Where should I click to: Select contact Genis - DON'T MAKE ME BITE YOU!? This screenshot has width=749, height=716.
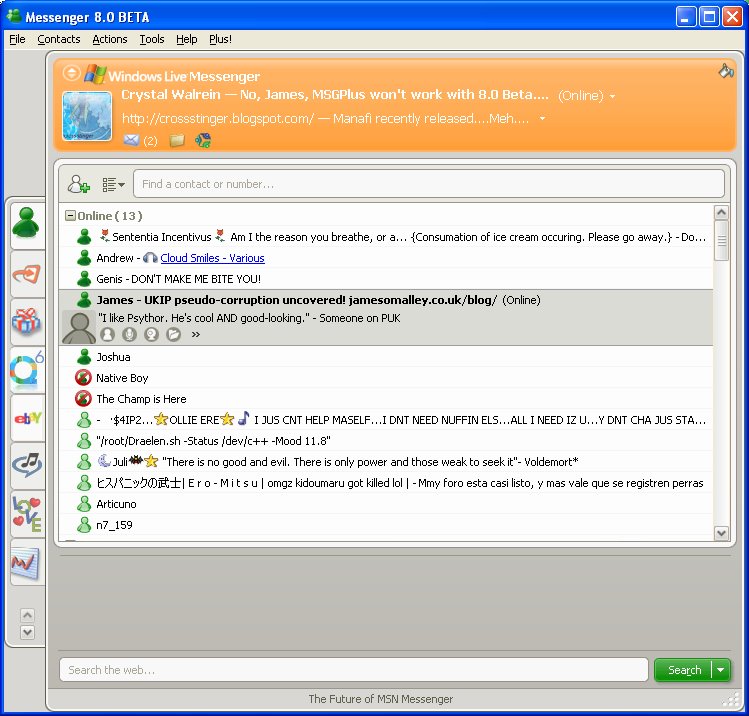pyautogui.click(x=385, y=278)
